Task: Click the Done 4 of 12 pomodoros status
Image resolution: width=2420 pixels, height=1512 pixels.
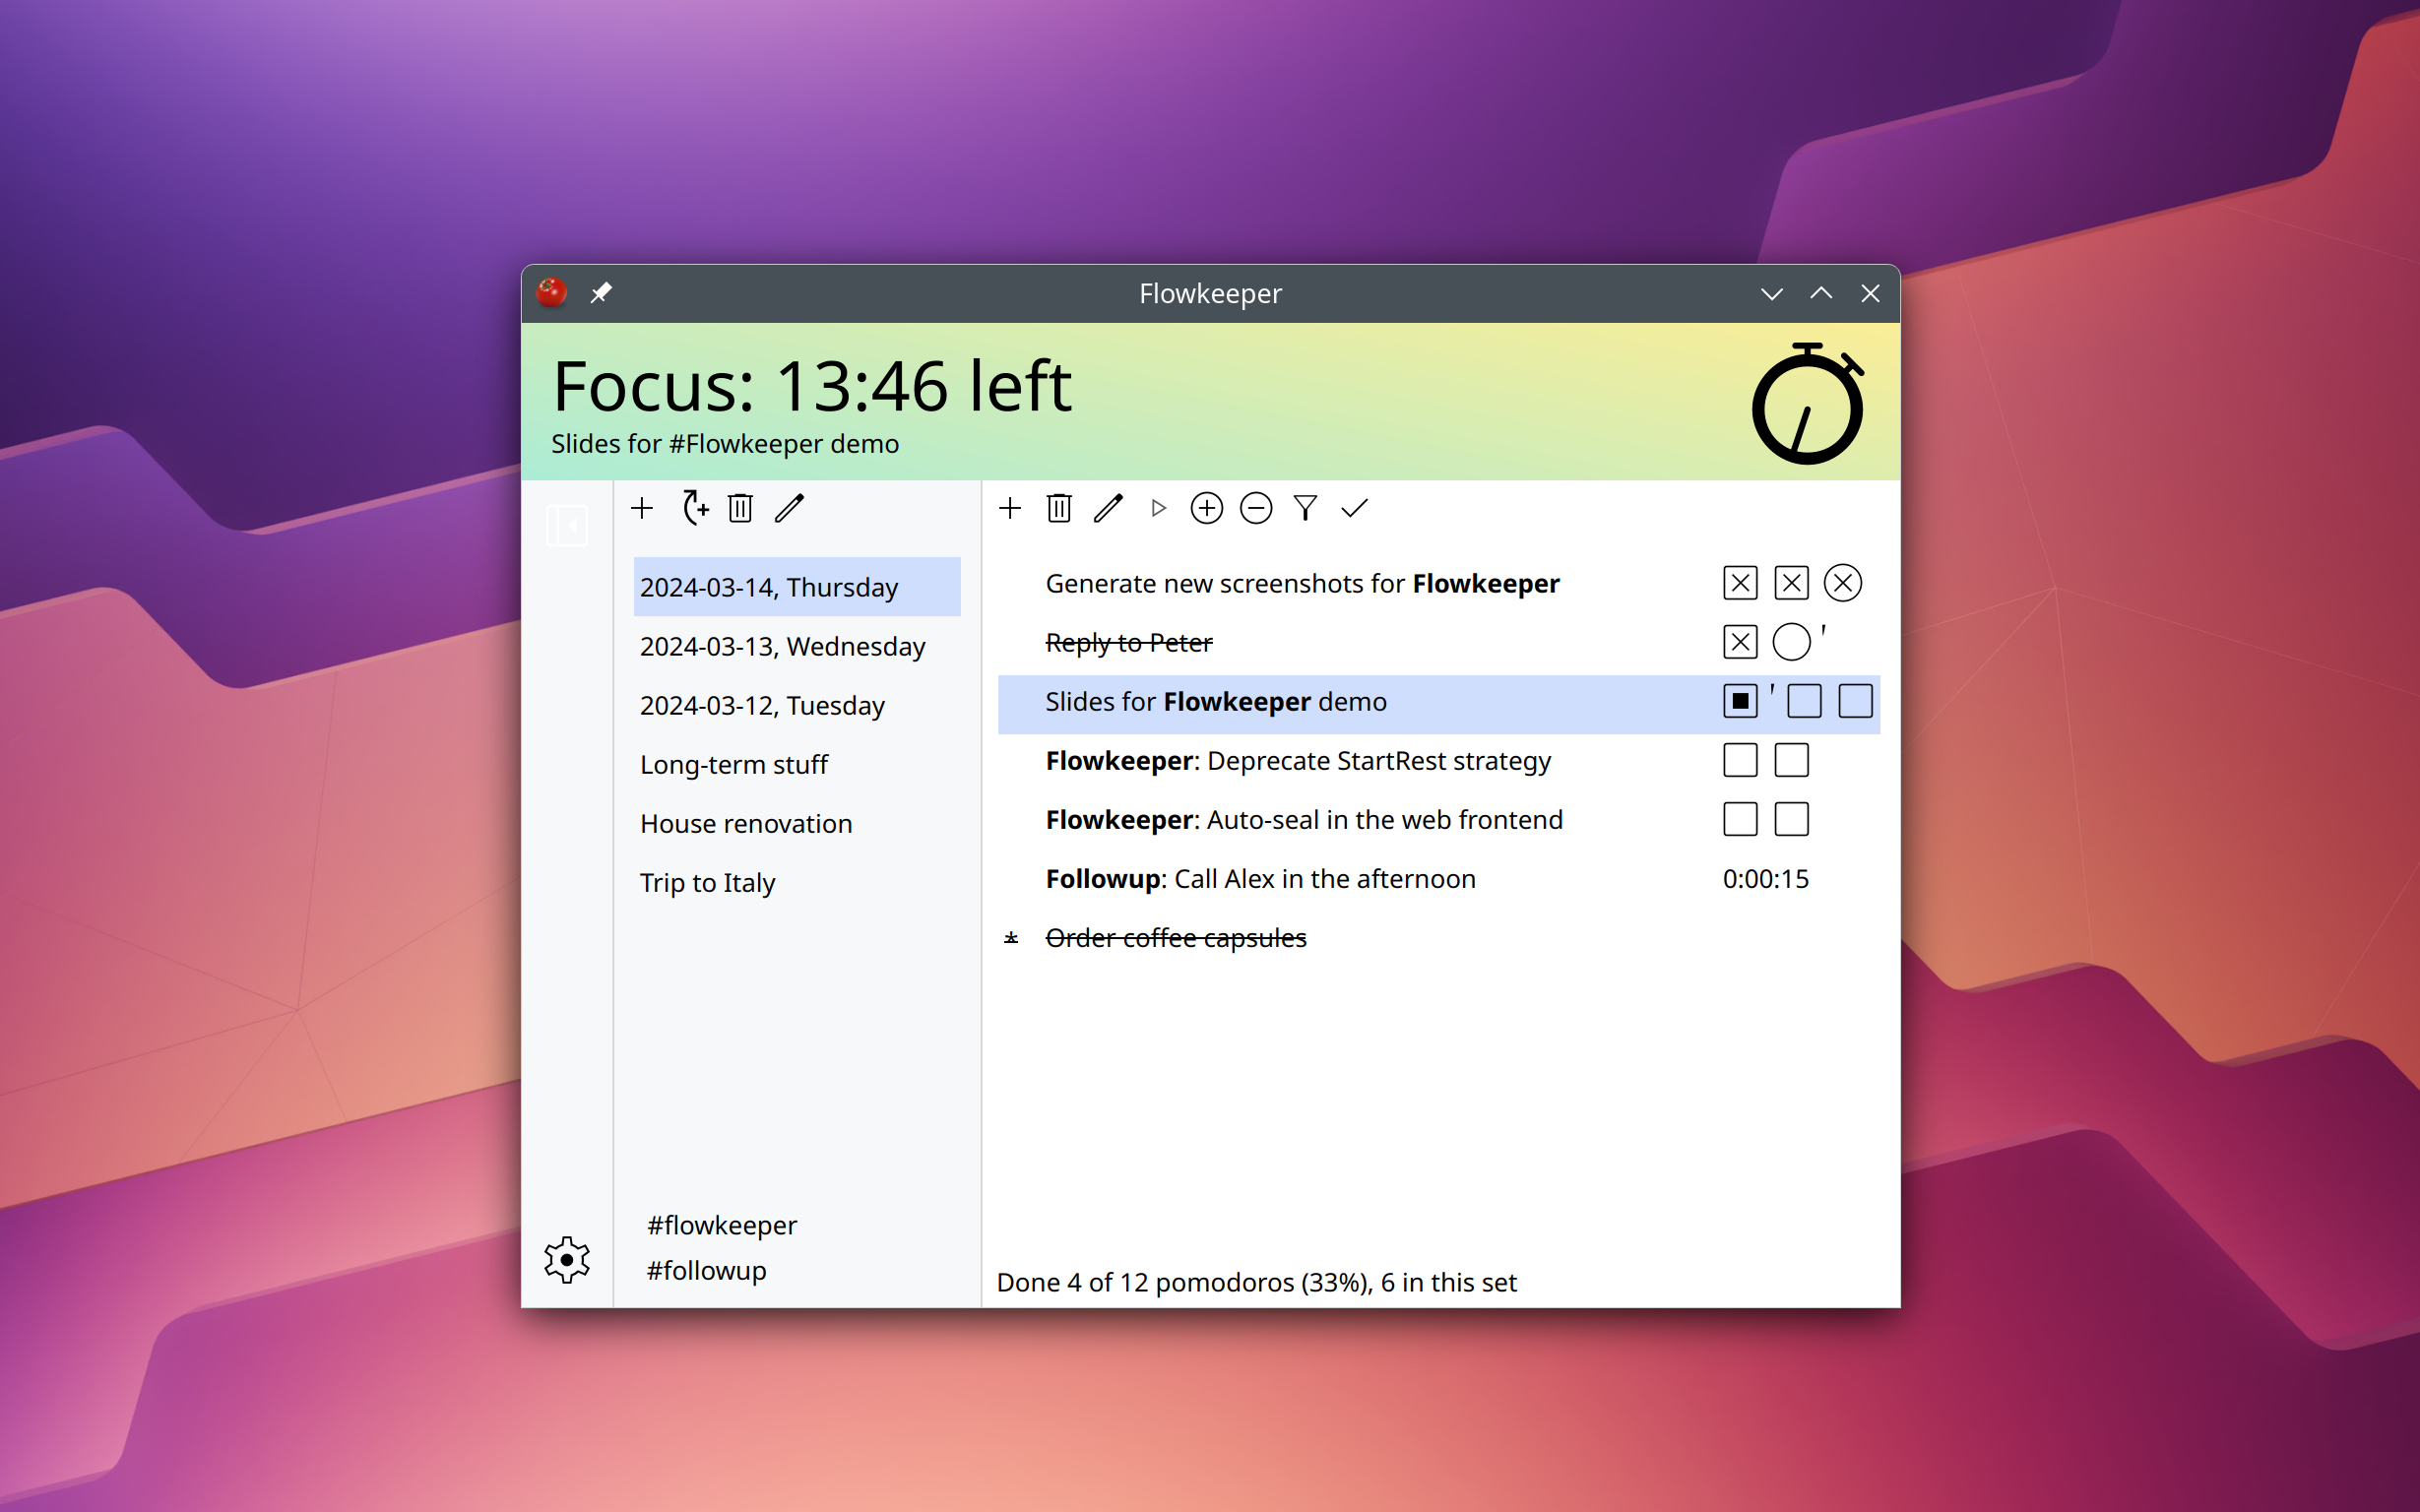Action: [x=1256, y=1282]
